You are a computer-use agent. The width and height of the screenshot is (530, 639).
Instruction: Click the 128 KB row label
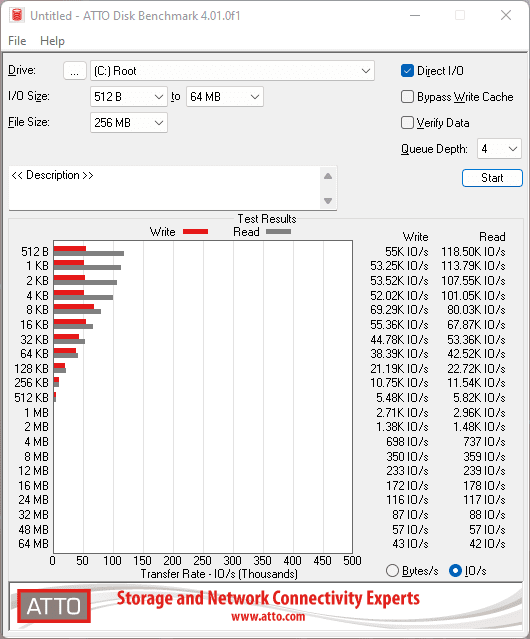31,369
